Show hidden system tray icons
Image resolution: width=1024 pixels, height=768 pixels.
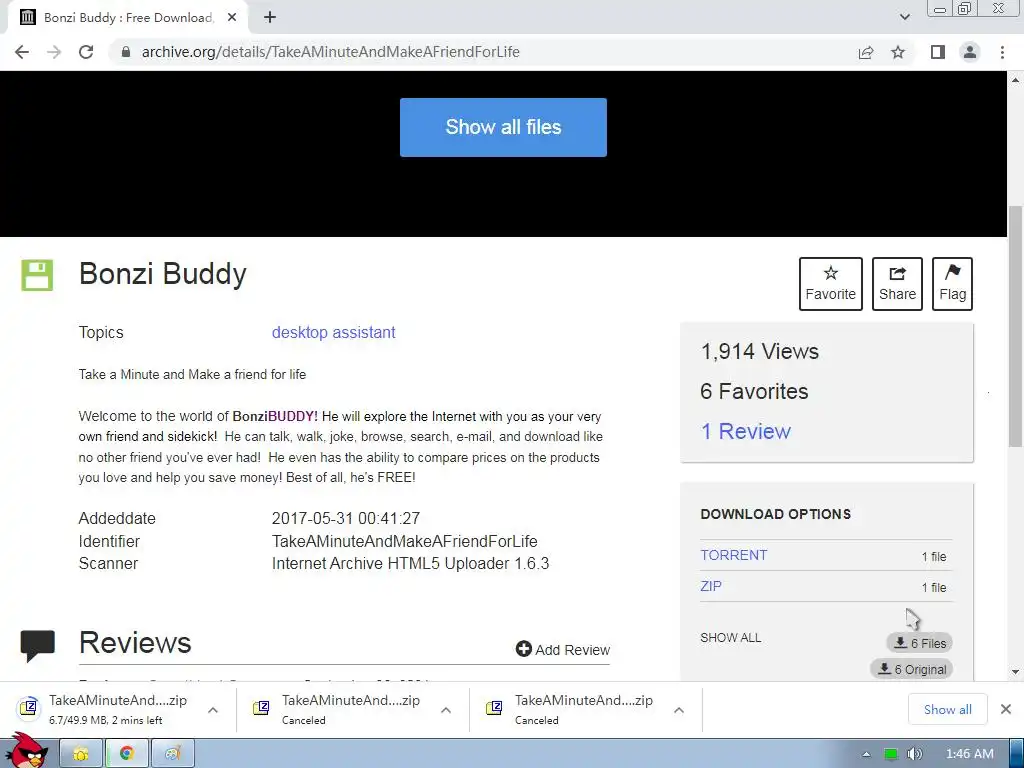(x=866, y=754)
